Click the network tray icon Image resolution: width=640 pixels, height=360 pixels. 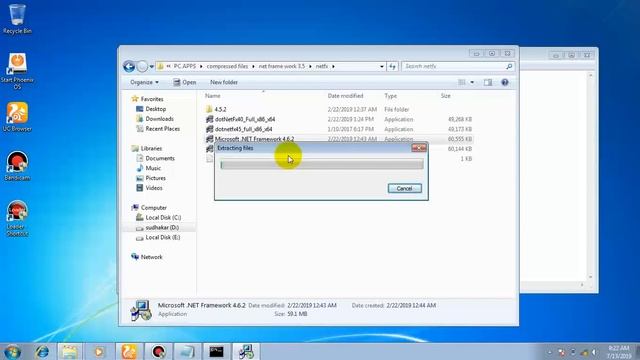coord(584,352)
